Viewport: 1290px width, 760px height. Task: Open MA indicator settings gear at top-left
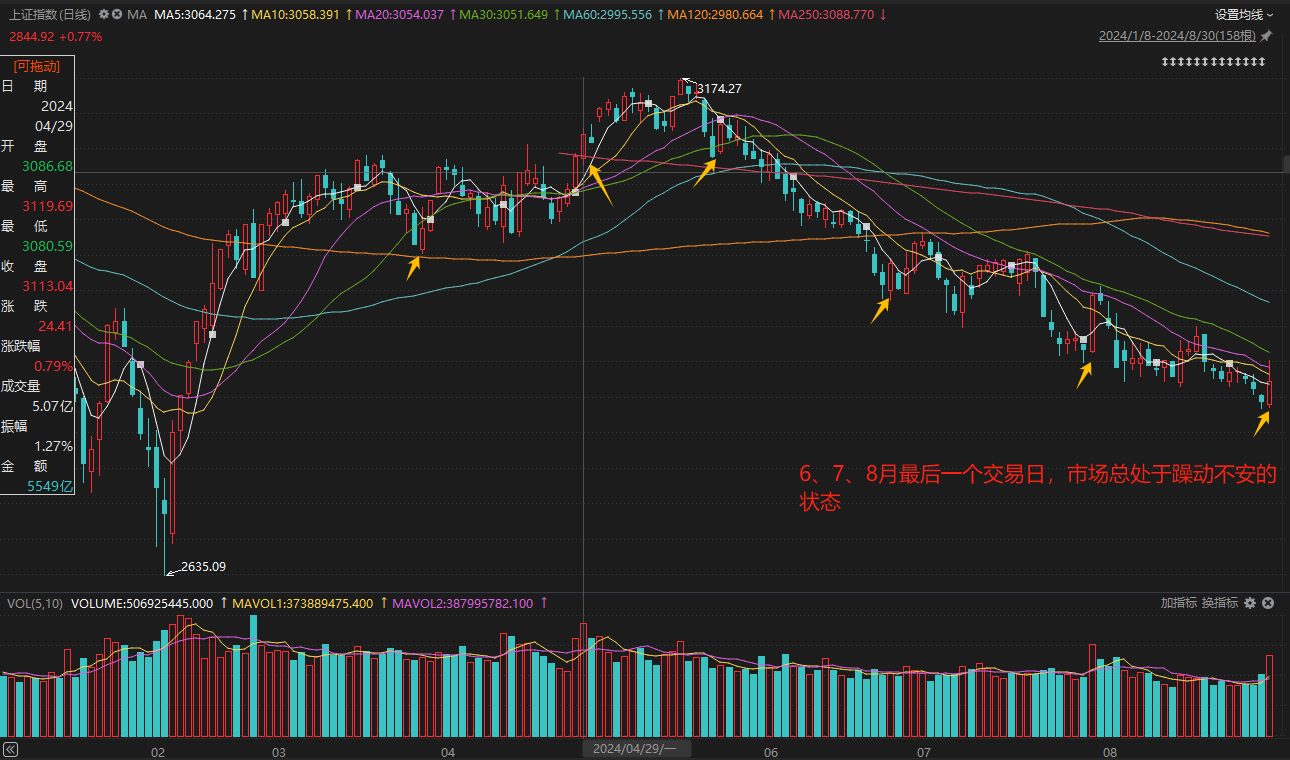click(104, 15)
